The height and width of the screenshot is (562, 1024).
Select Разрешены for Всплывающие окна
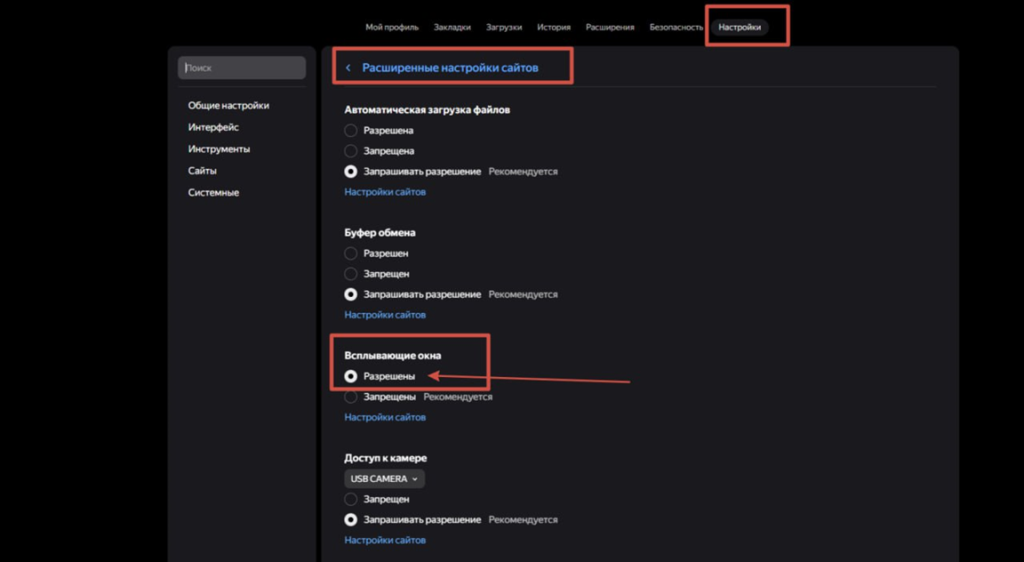tap(351, 377)
